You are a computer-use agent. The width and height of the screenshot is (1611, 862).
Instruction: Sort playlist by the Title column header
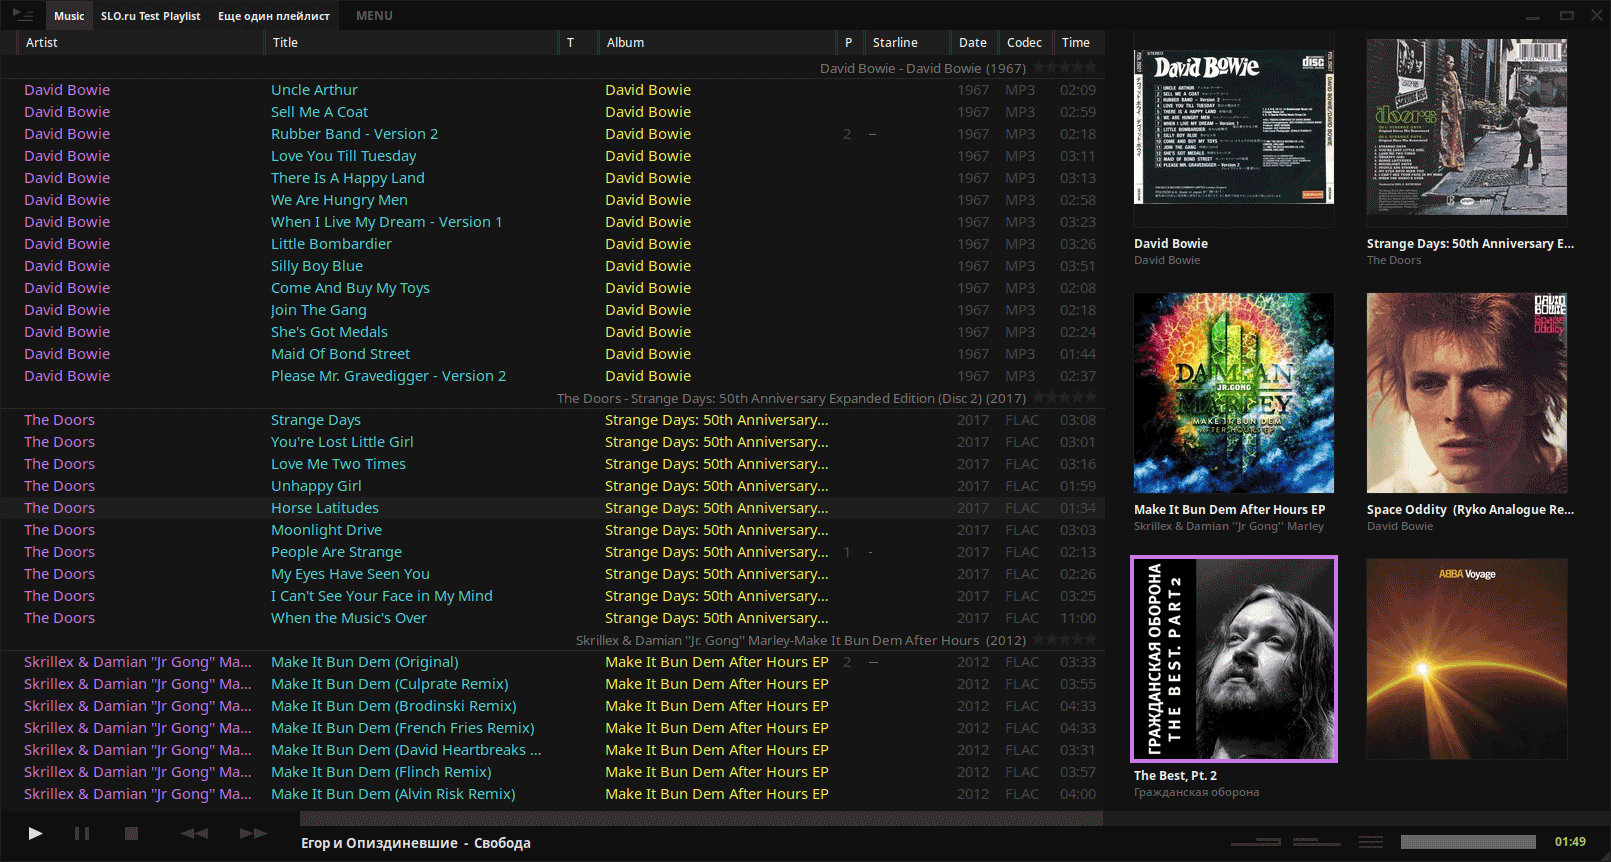pos(412,43)
